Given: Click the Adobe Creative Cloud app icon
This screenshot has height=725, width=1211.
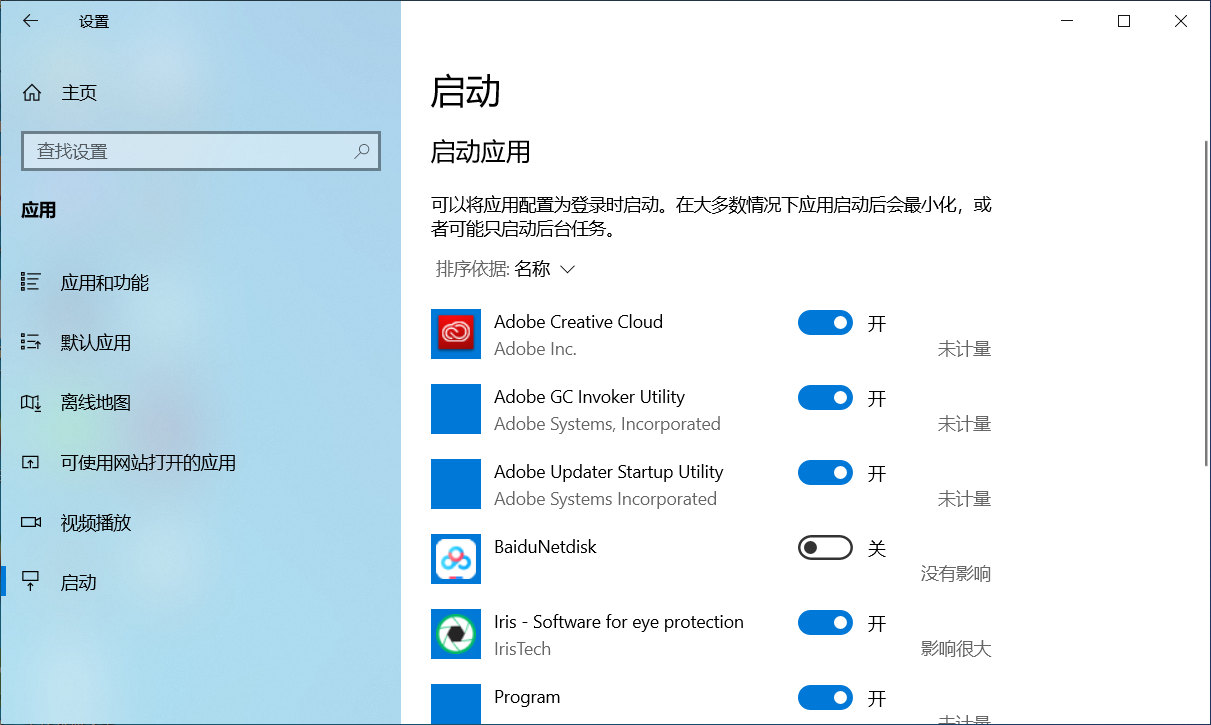Looking at the screenshot, I should click(x=456, y=334).
